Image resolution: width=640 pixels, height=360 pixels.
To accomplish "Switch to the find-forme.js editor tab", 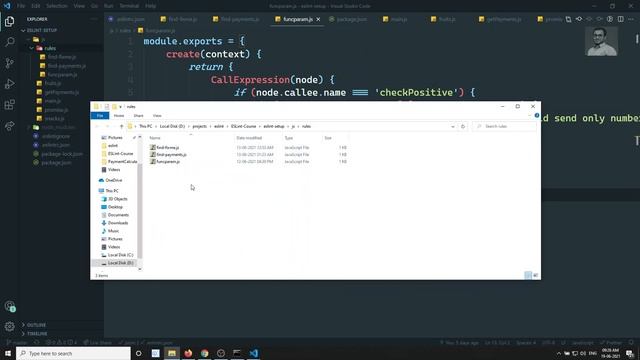I will pyautogui.click(x=179, y=19).
